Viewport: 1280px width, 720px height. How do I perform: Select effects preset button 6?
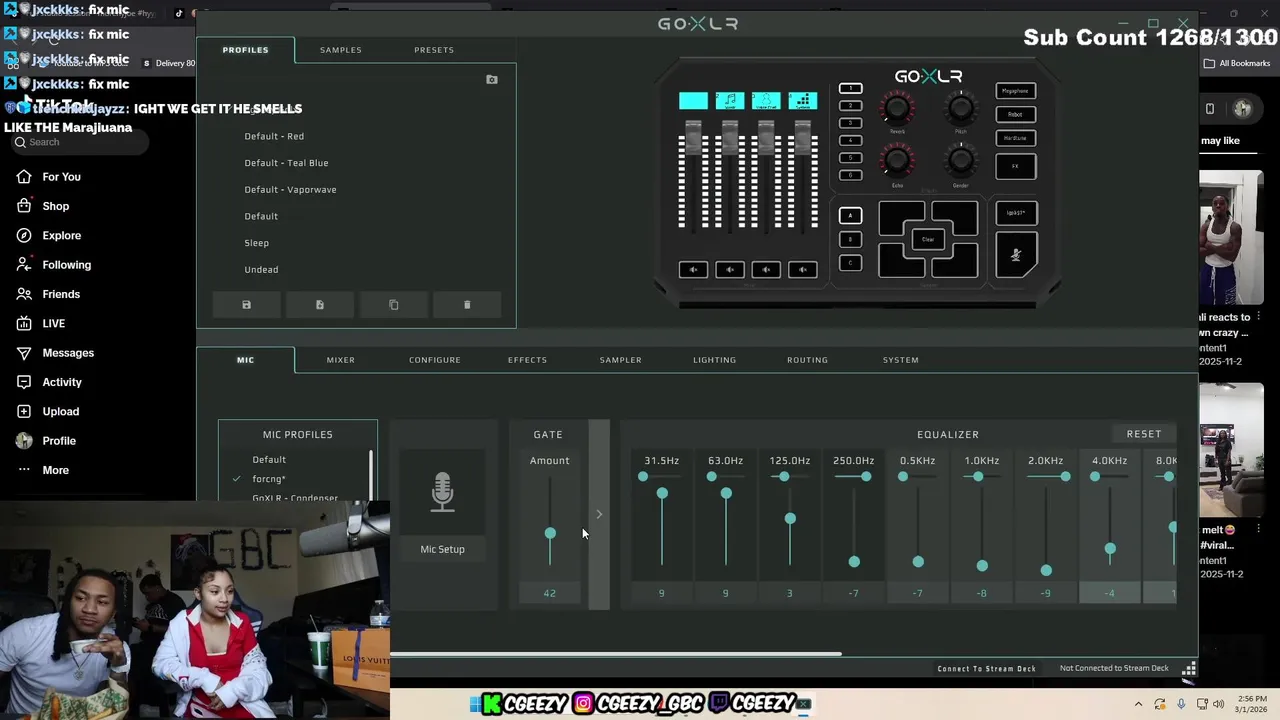coord(850,175)
